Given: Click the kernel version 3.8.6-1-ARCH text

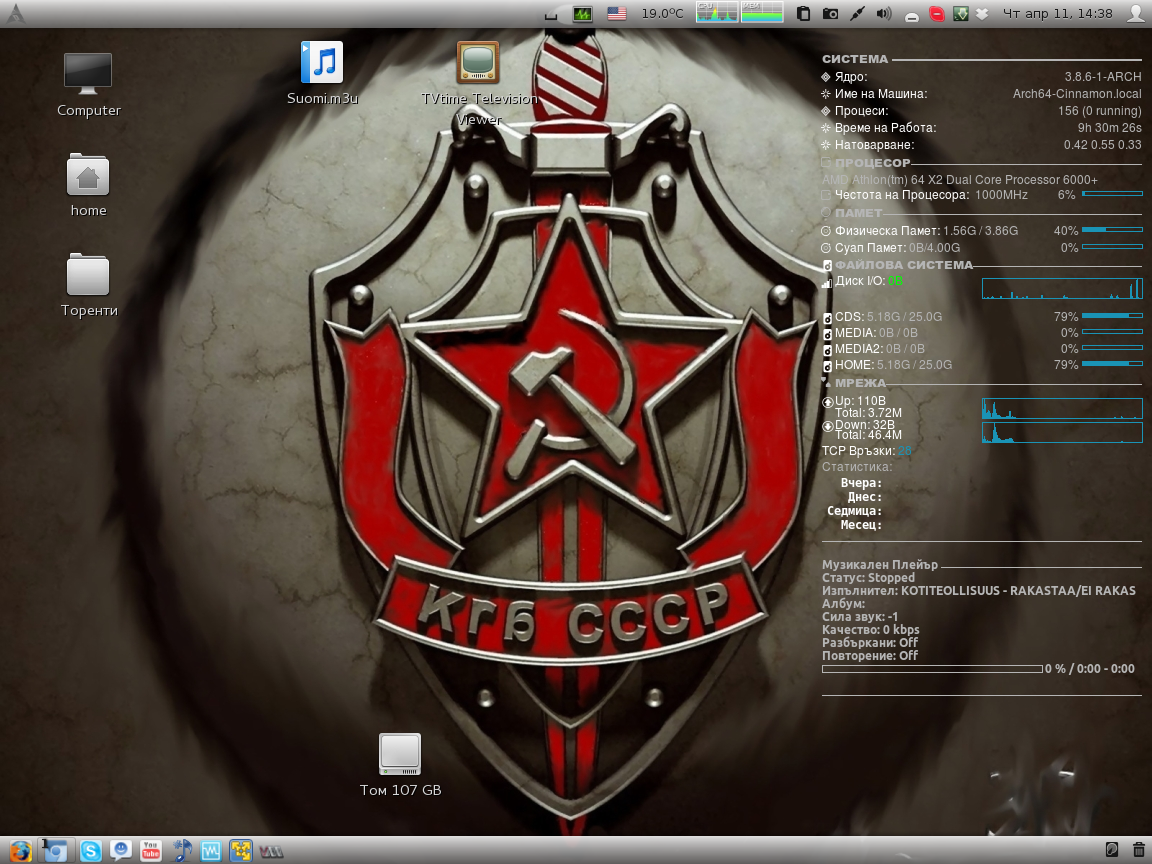Looking at the screenshot, I should point(1103,76).
